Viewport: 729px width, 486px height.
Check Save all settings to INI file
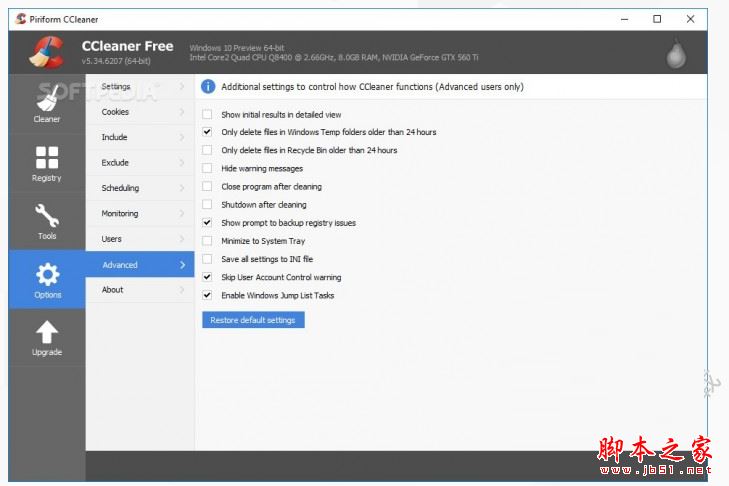(x=207, y=259)
